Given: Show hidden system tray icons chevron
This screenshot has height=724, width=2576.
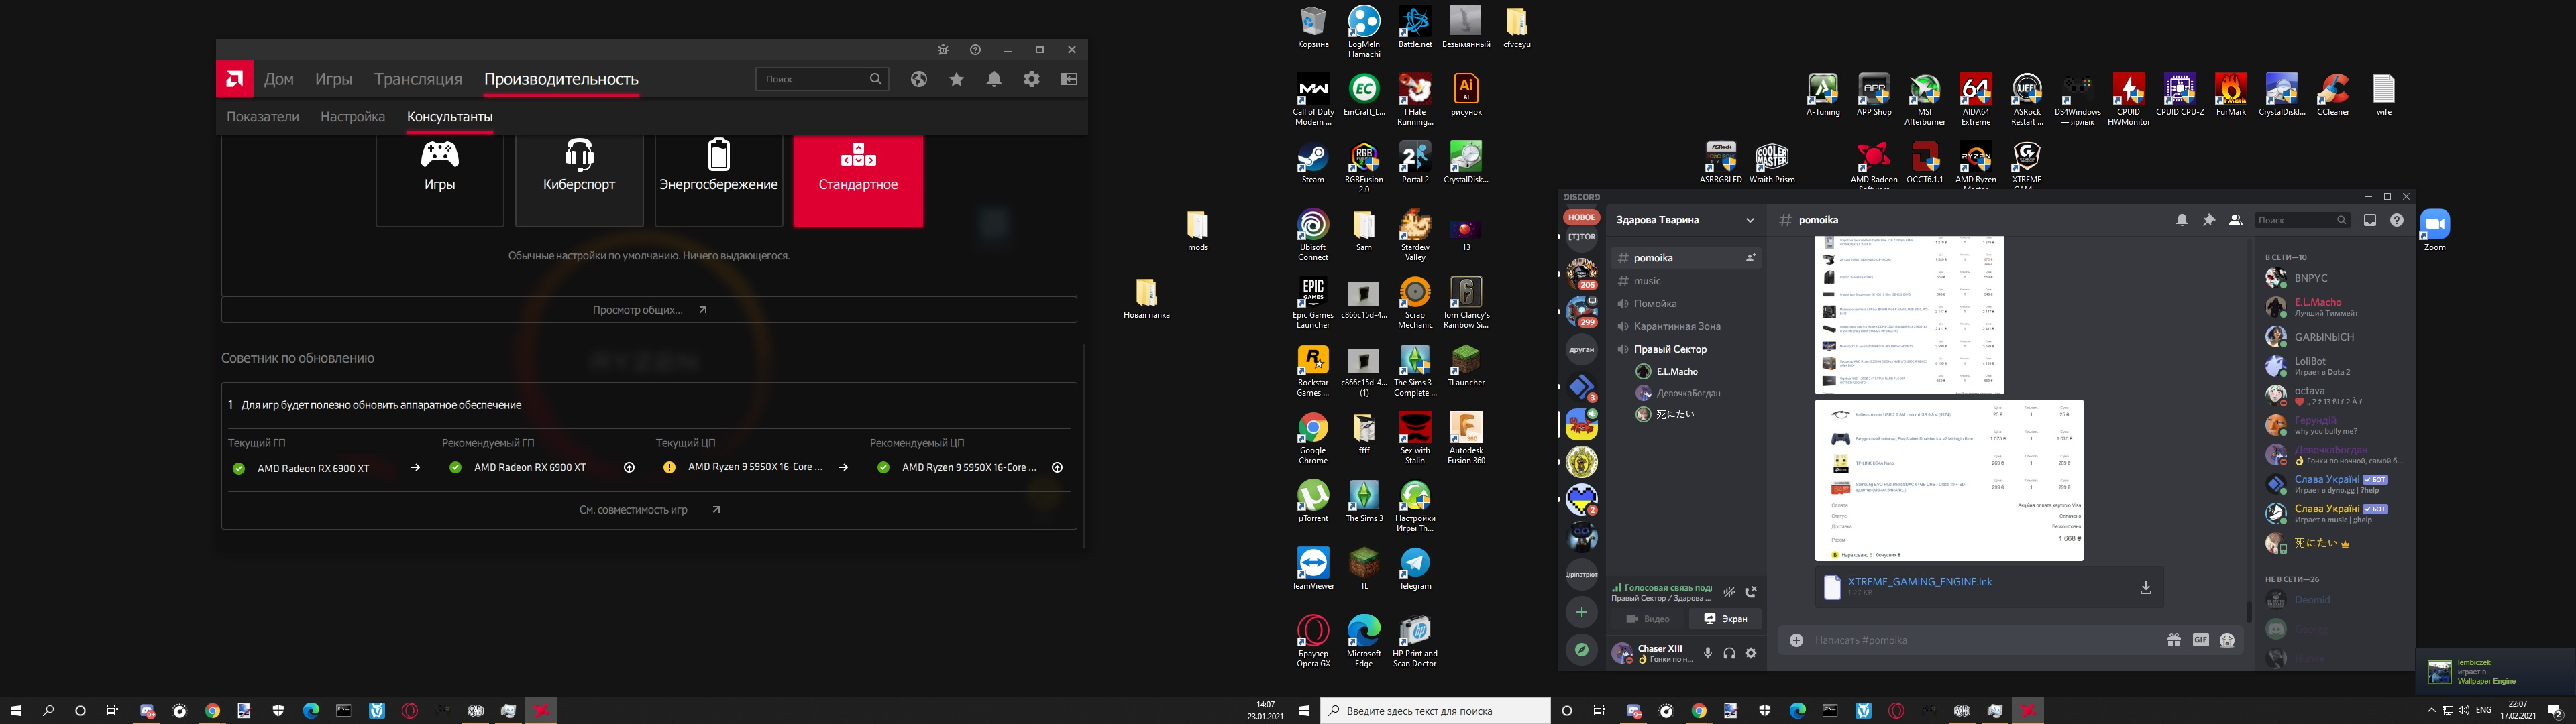Looking at the screenshot, I should point(2431,710).
